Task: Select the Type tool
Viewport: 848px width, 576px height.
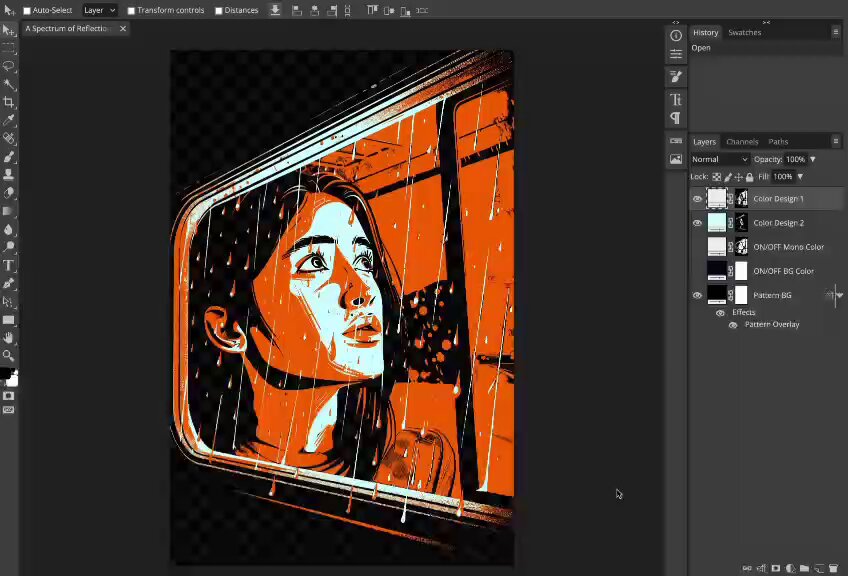Action: 9,266
